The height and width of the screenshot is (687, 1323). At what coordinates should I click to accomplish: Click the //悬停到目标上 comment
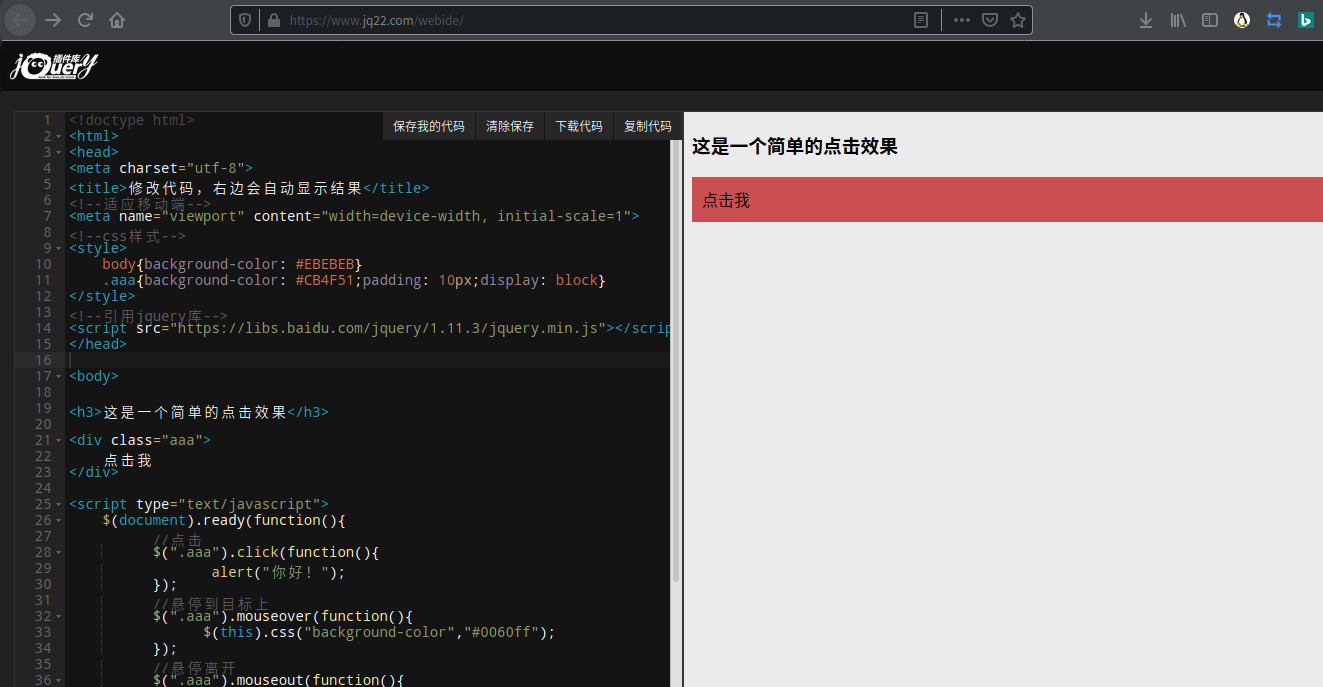point(211,604)
